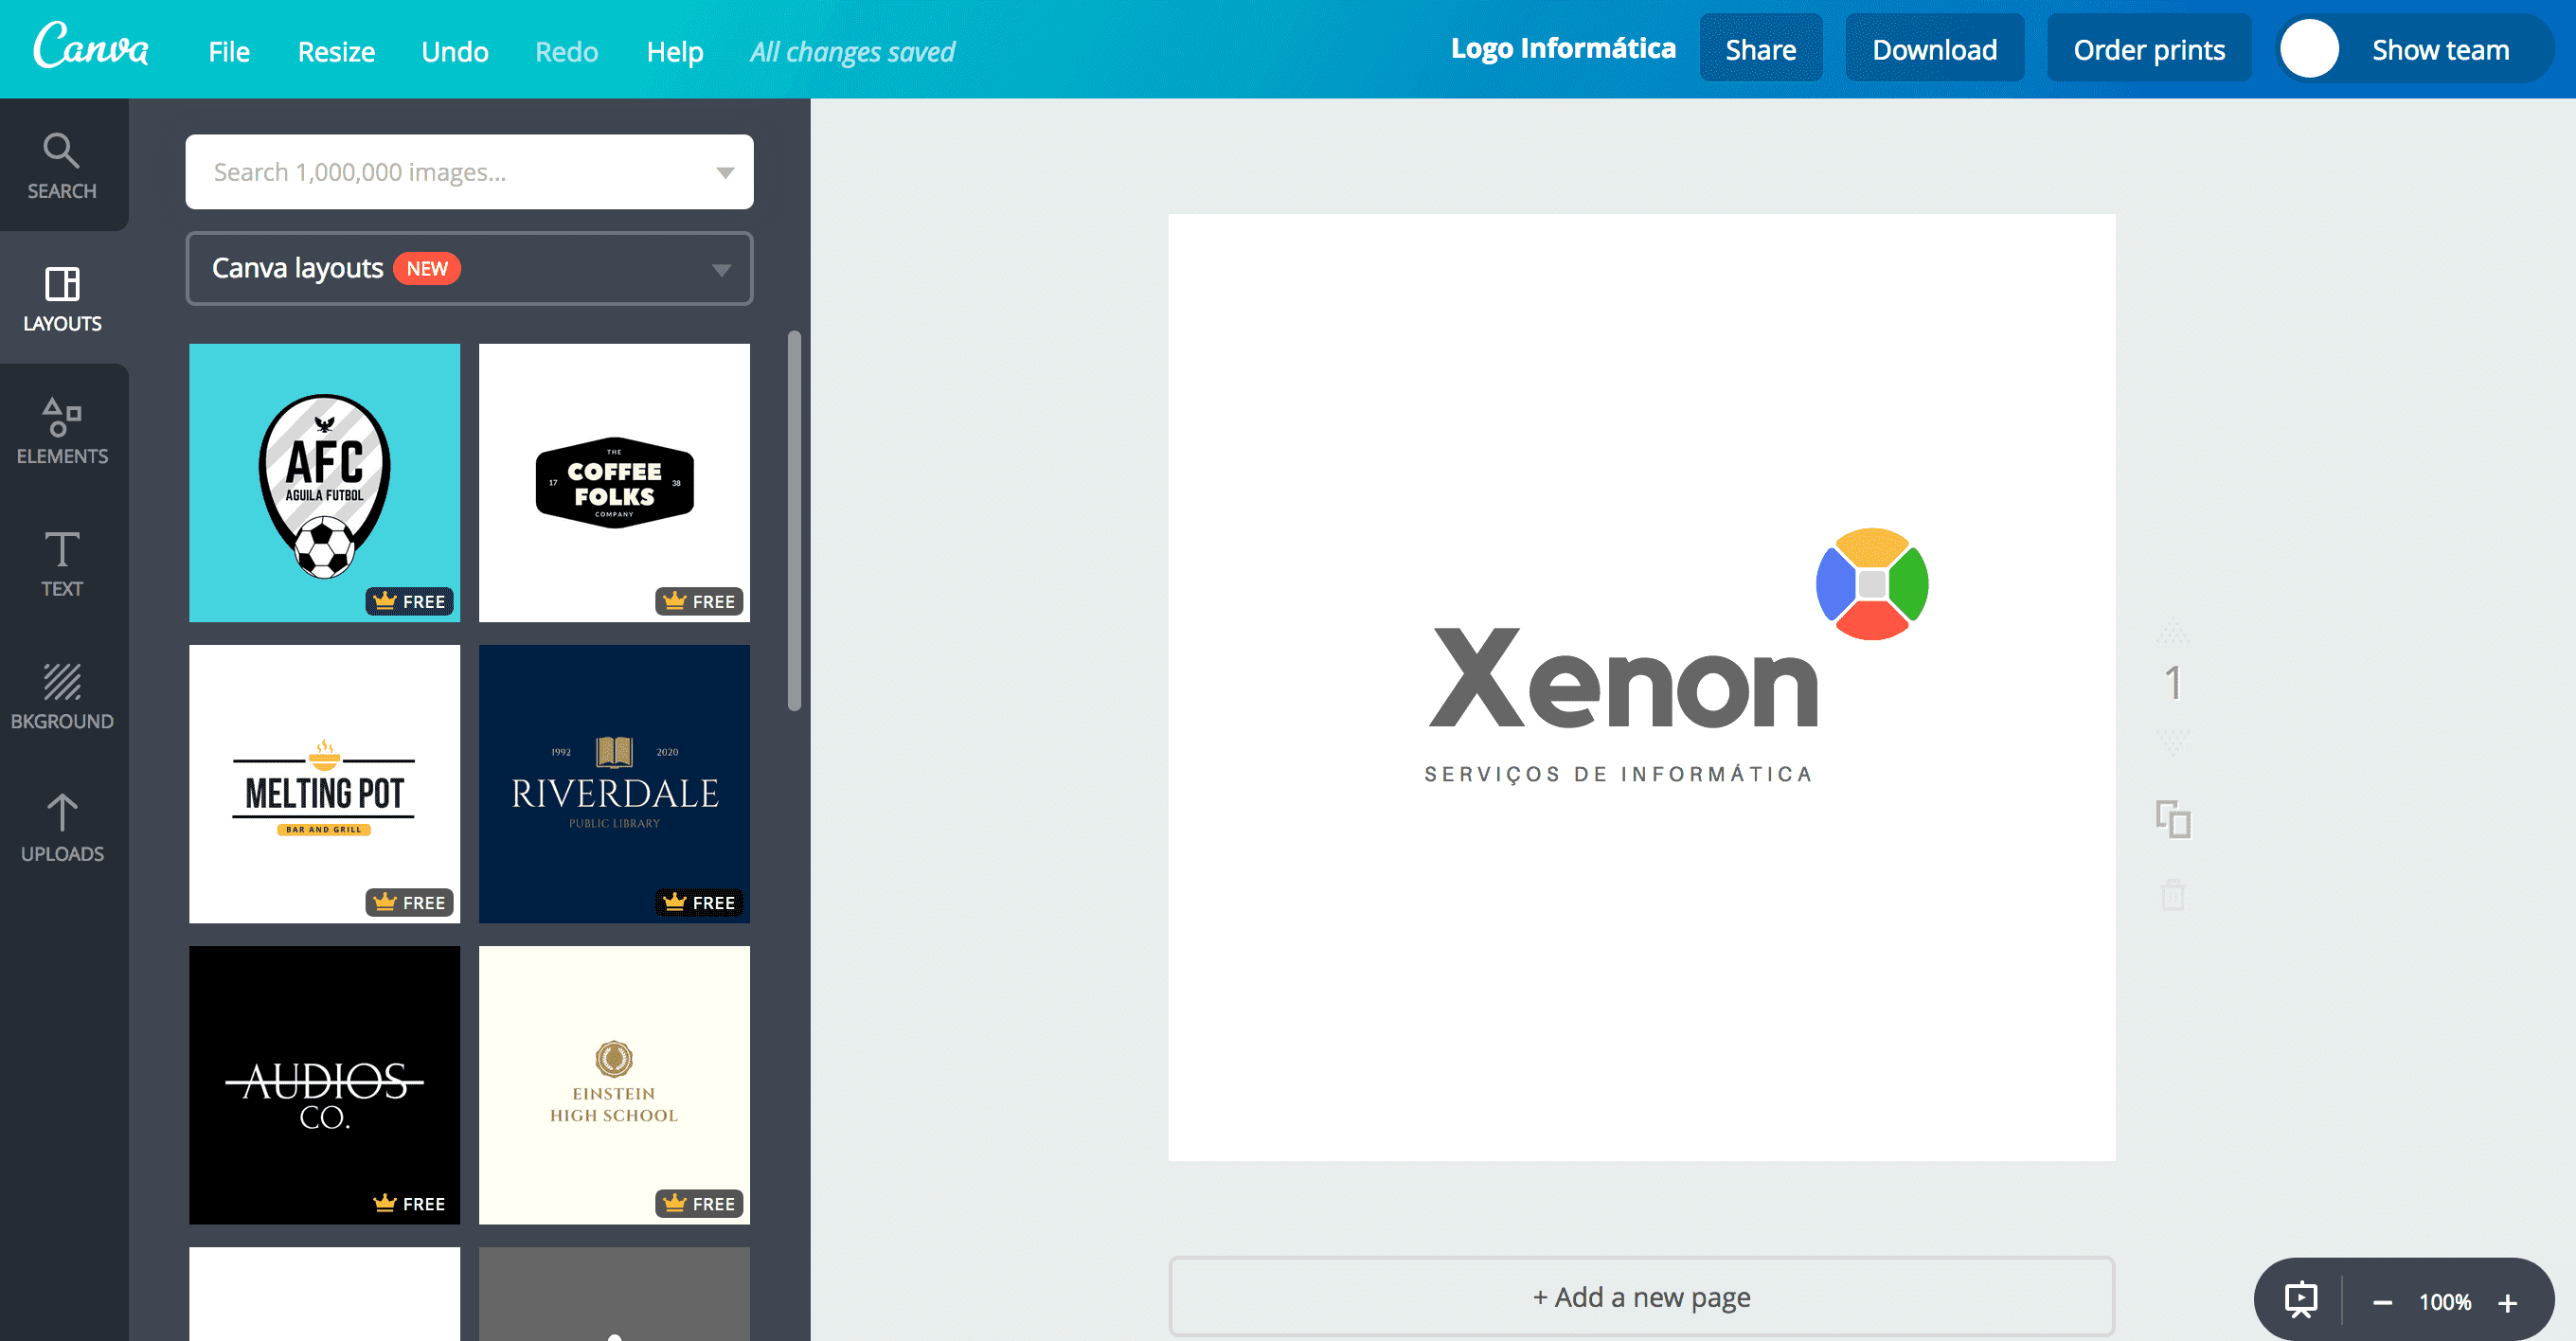
Task: Open the image search filter dropdown
Action: [x=724, y=171]
